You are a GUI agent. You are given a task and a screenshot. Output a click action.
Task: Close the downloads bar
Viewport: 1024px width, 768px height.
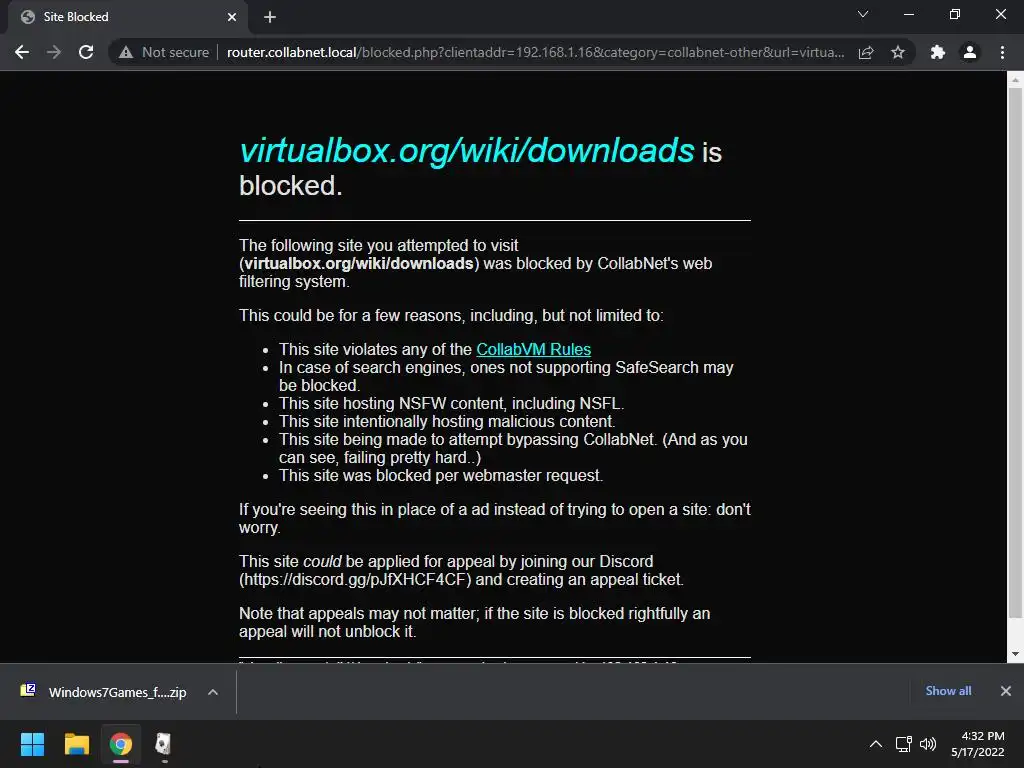coord(1006,691)
